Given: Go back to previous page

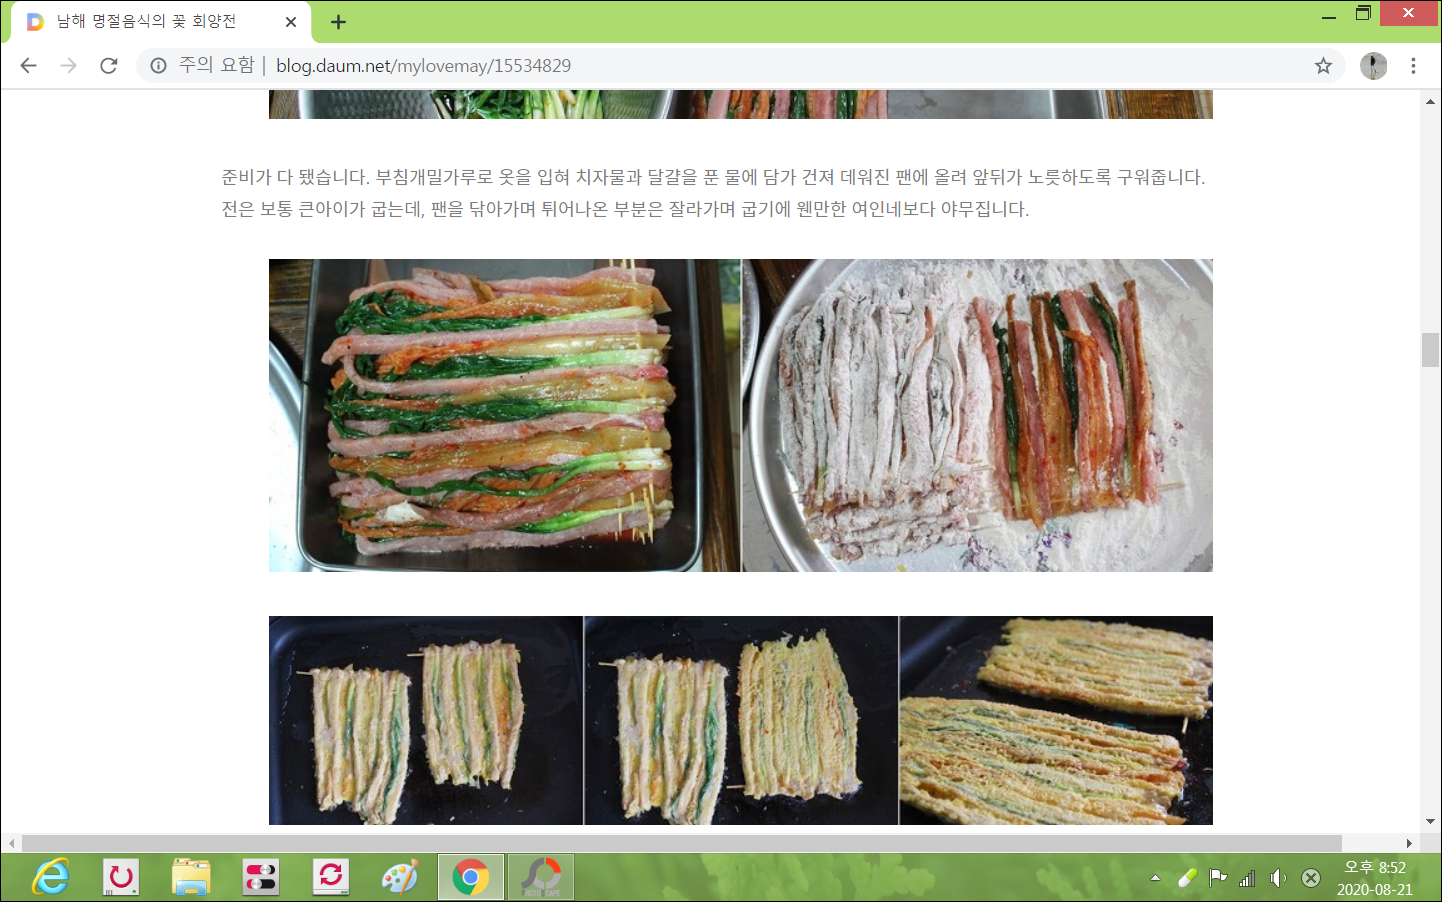Looking at the screenshot, I should (x=28, y=66).
